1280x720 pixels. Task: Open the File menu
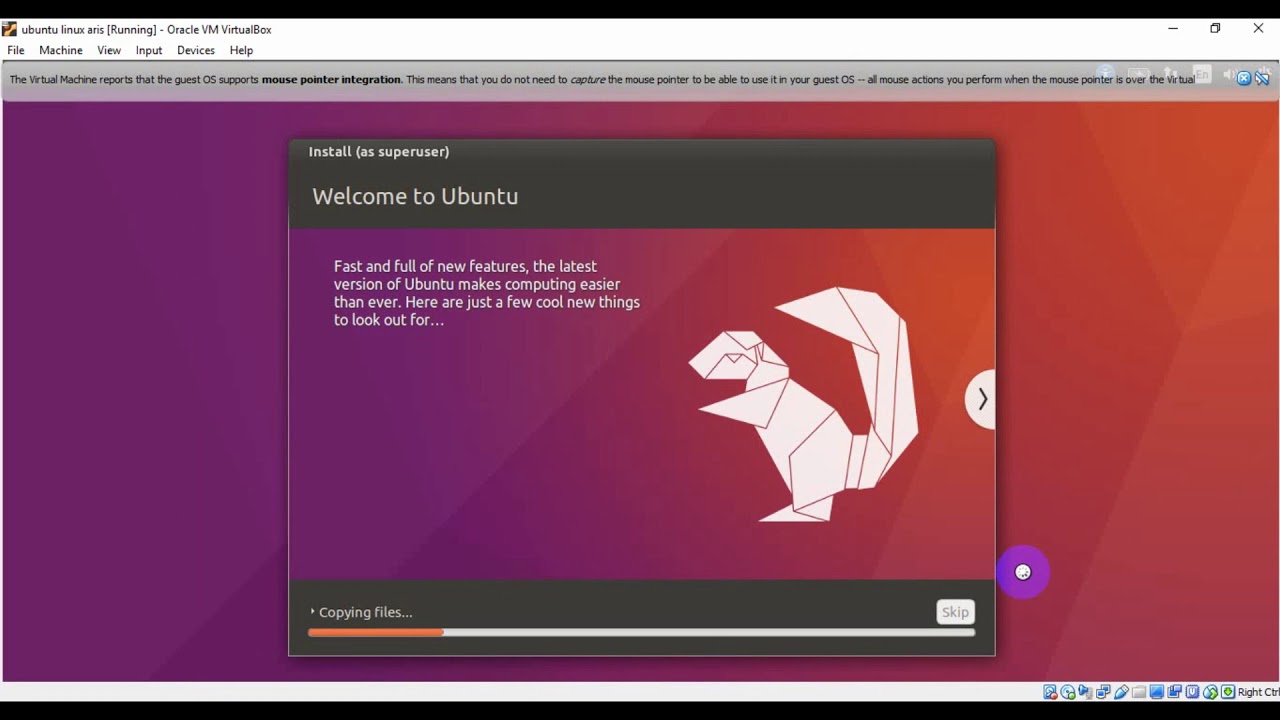(16, 50)
